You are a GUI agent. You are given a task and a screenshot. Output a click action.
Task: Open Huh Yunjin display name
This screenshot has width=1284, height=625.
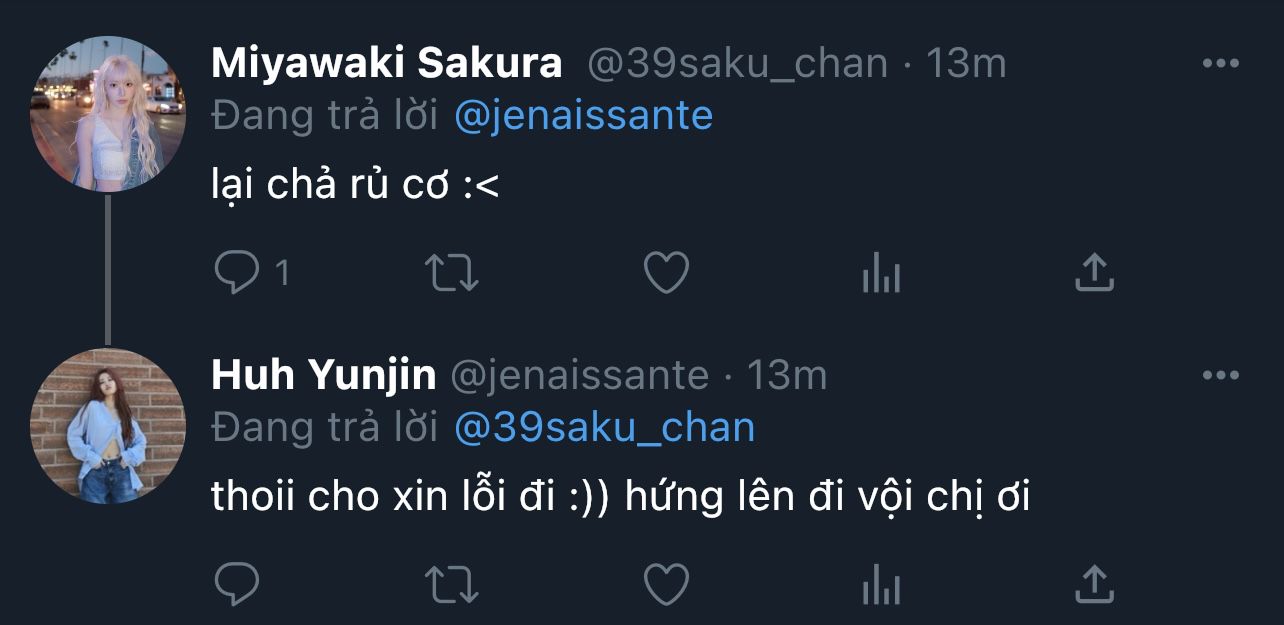tap(324, 376)
